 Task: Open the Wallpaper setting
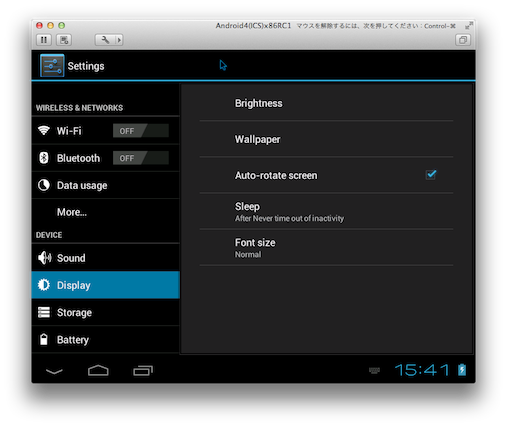click(326, 139)
